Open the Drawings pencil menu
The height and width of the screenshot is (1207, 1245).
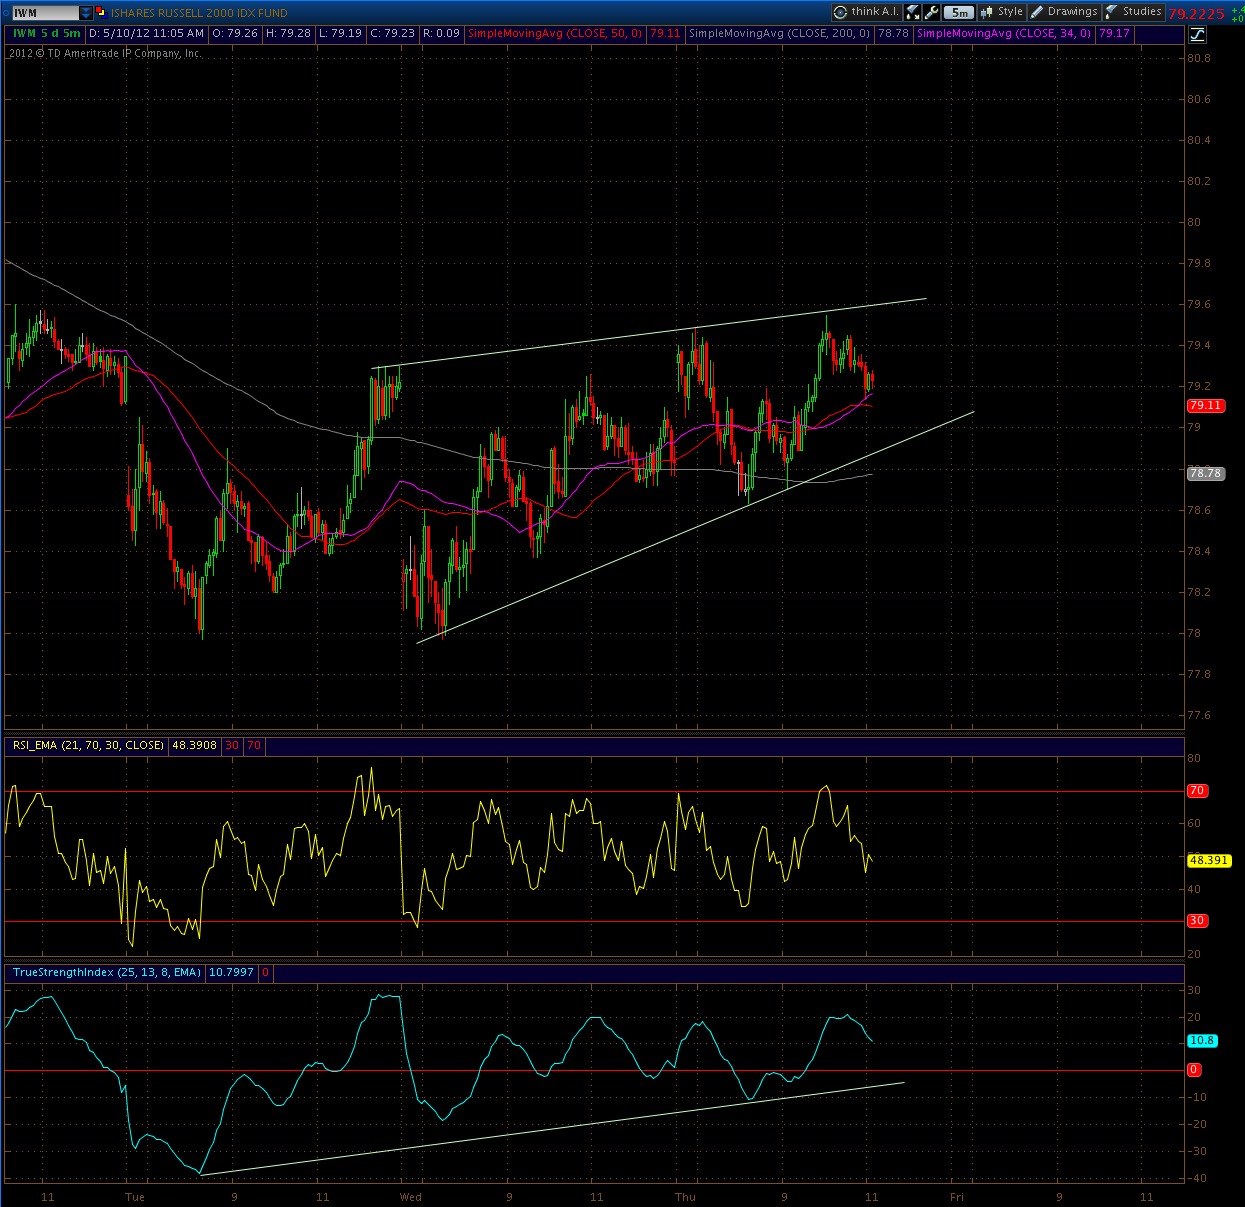point(1064,12)
